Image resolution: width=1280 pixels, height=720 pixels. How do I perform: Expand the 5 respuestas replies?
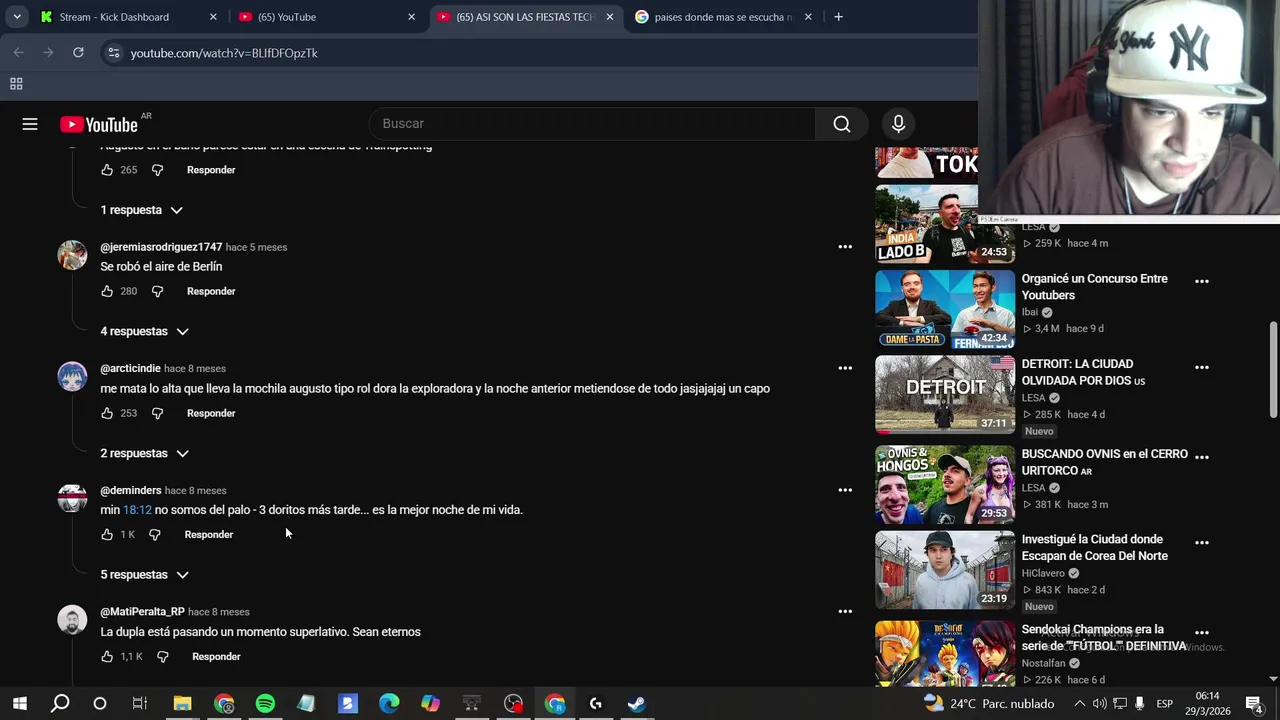pos(144,575)
